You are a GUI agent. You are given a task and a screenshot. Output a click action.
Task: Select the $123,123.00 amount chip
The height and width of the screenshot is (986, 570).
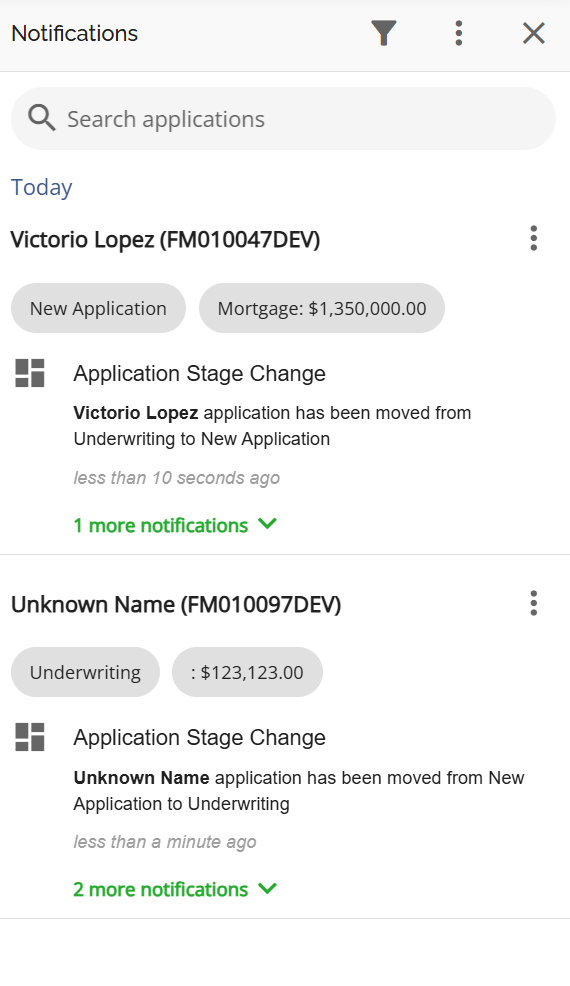point(247,672)
